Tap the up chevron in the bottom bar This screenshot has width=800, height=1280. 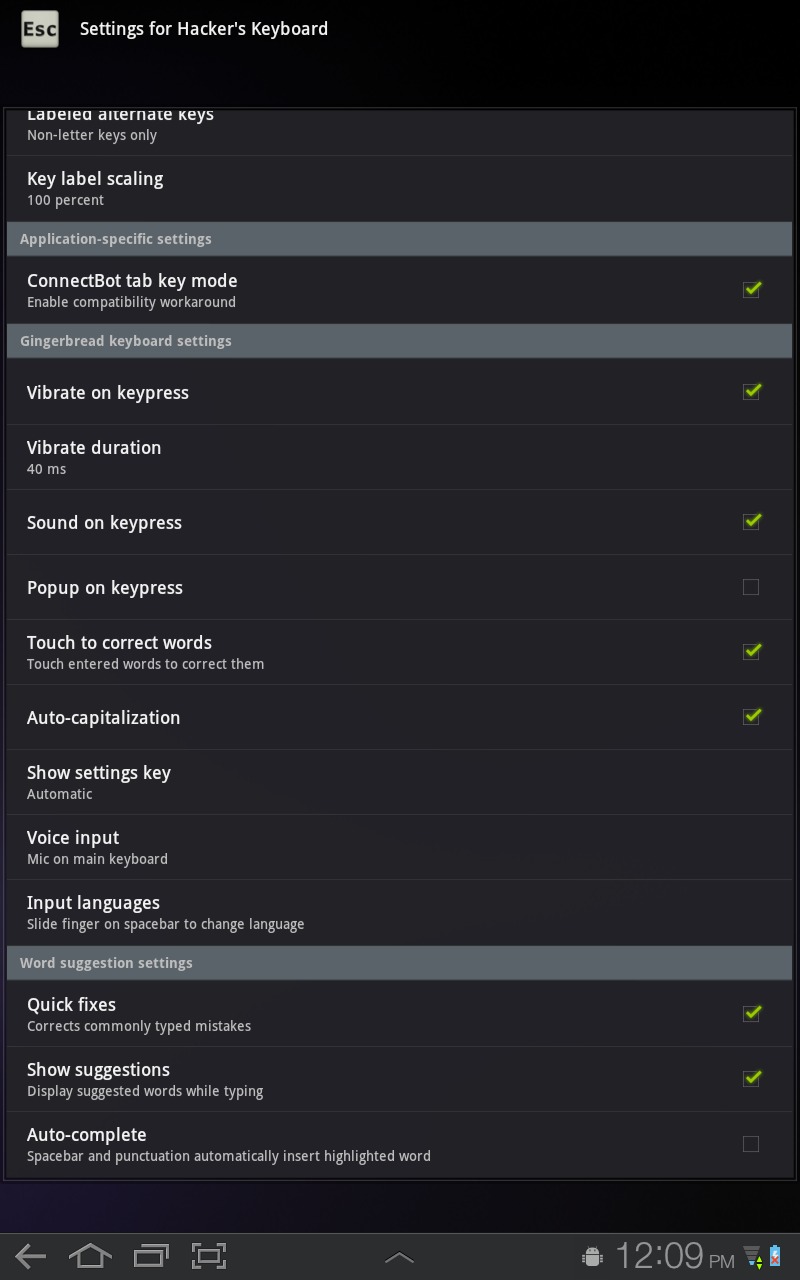(399, 1257)
